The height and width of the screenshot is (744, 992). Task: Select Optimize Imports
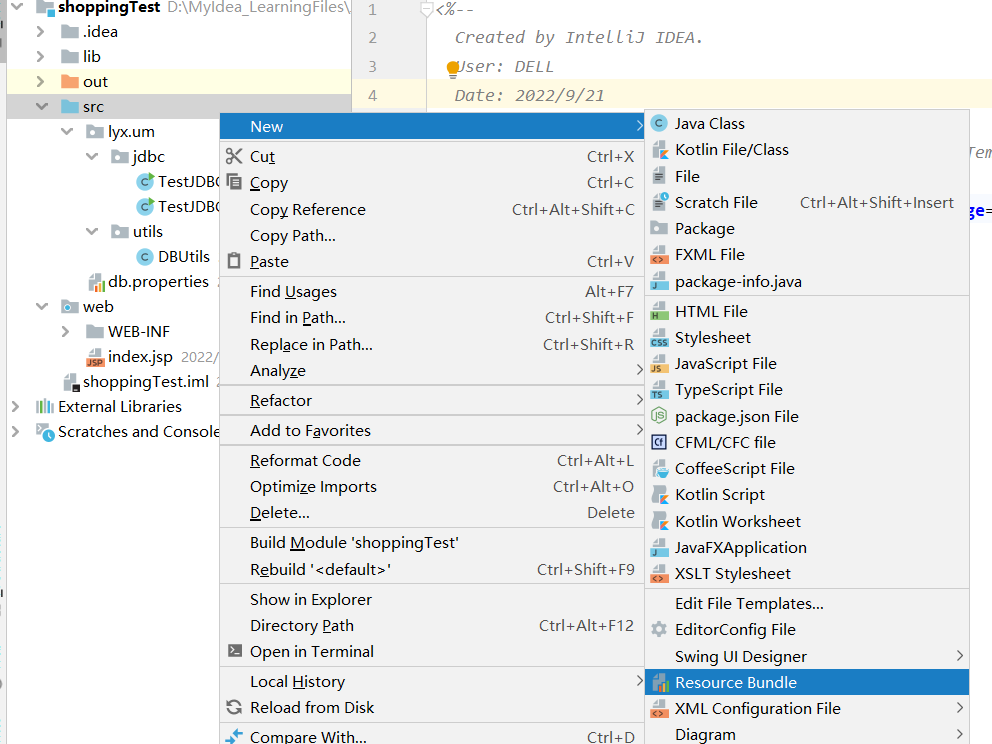432,487
